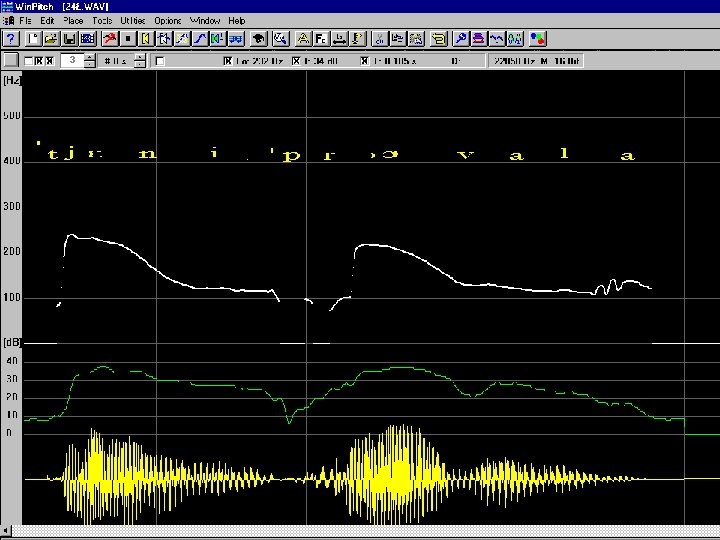The width and height of the screenshot is (720, 540).
Task: Click the WinPitch system menu icon
Action: tap(7, 6)
